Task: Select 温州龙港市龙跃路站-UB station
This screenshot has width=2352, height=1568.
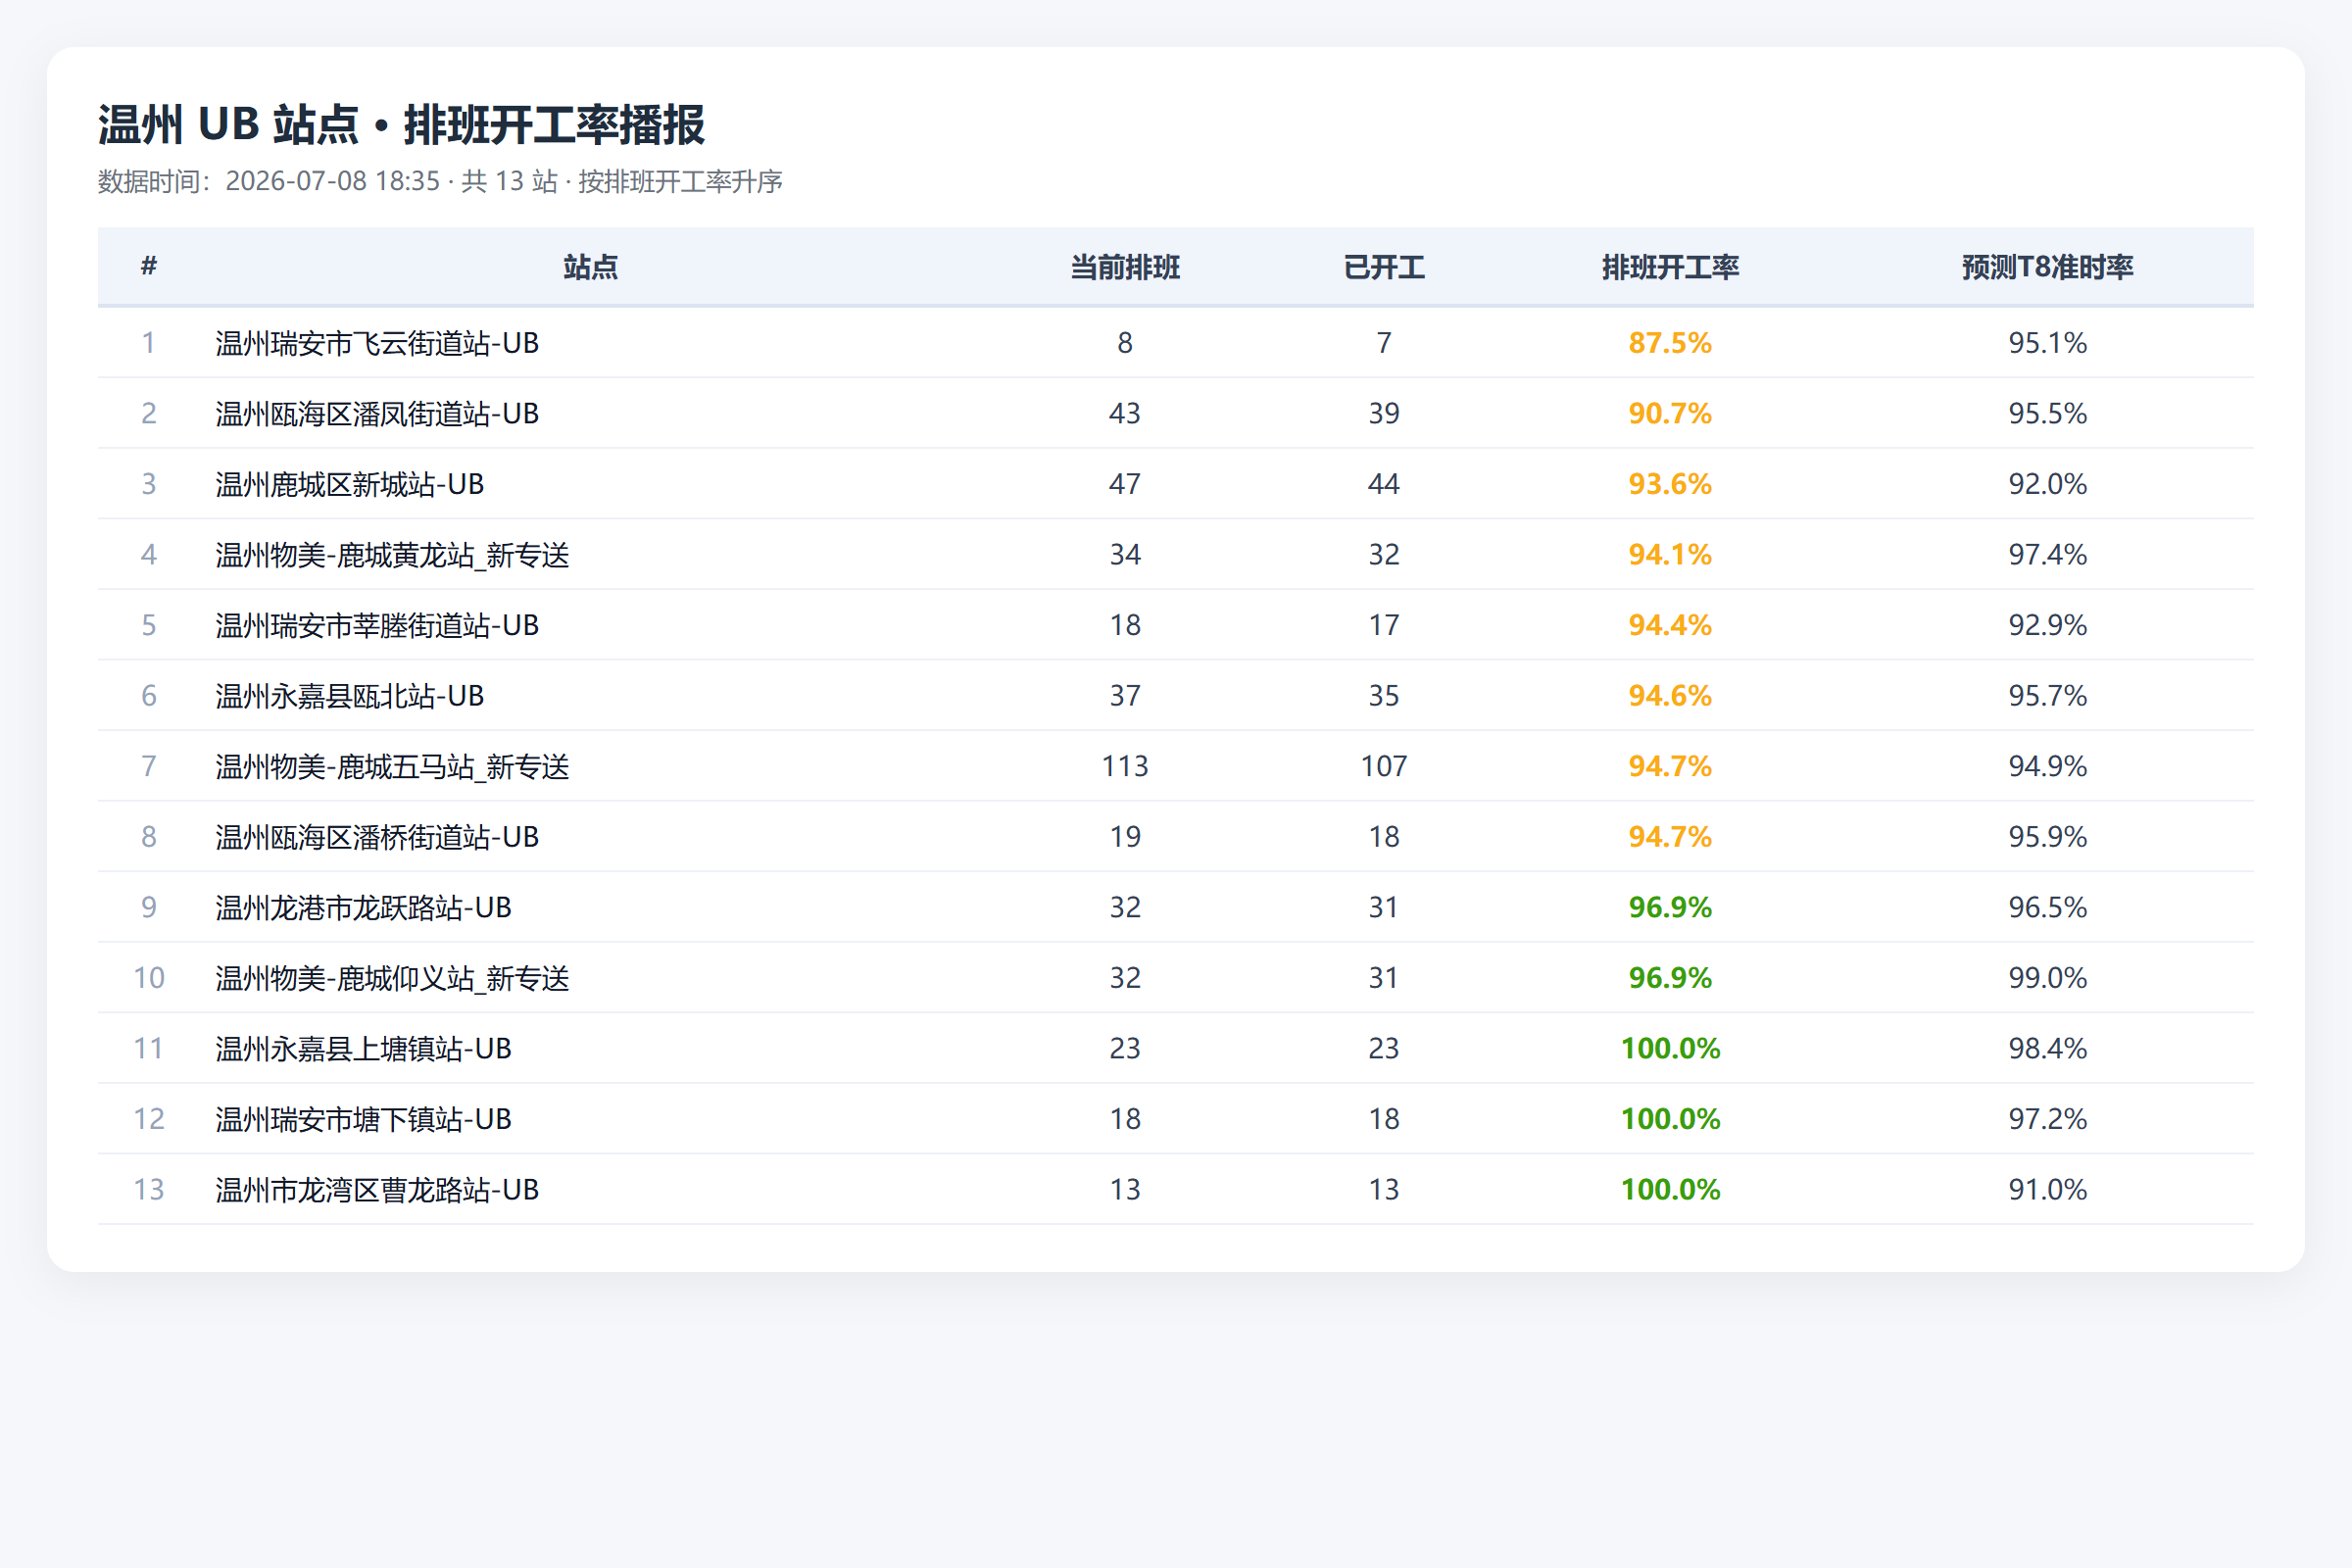Action: coord(363,907)
